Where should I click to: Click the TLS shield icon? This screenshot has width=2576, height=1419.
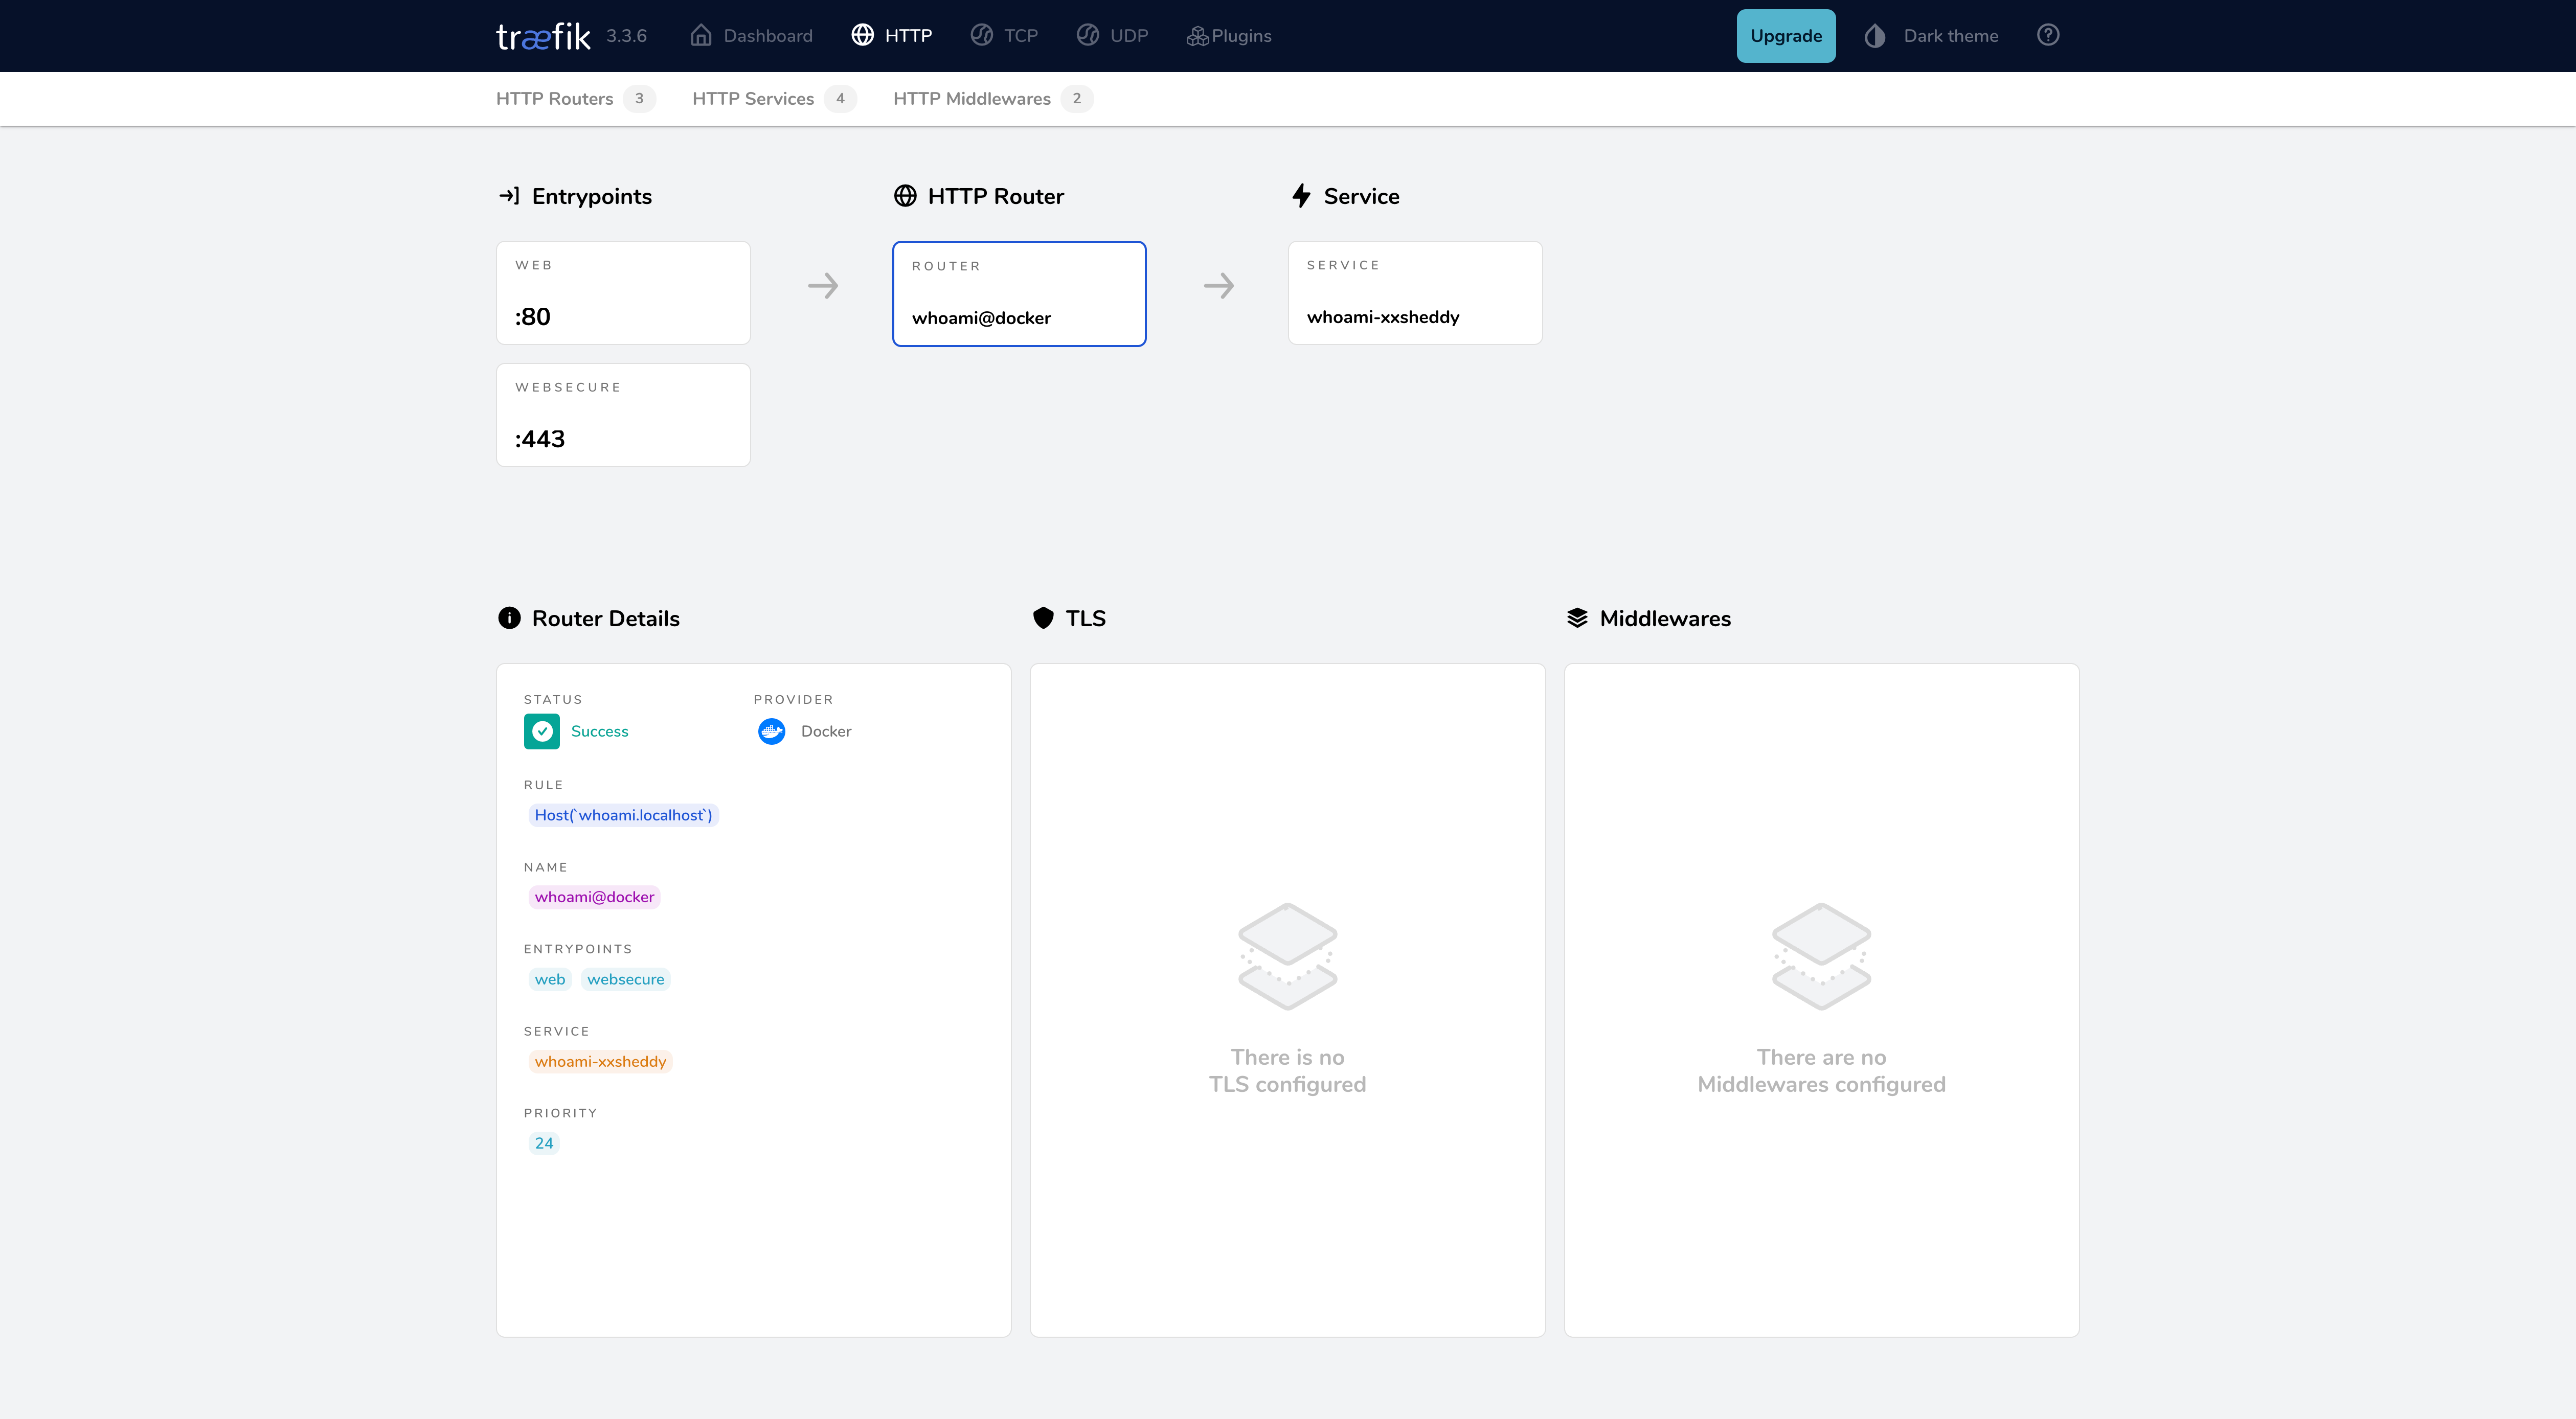point(1043,618)
